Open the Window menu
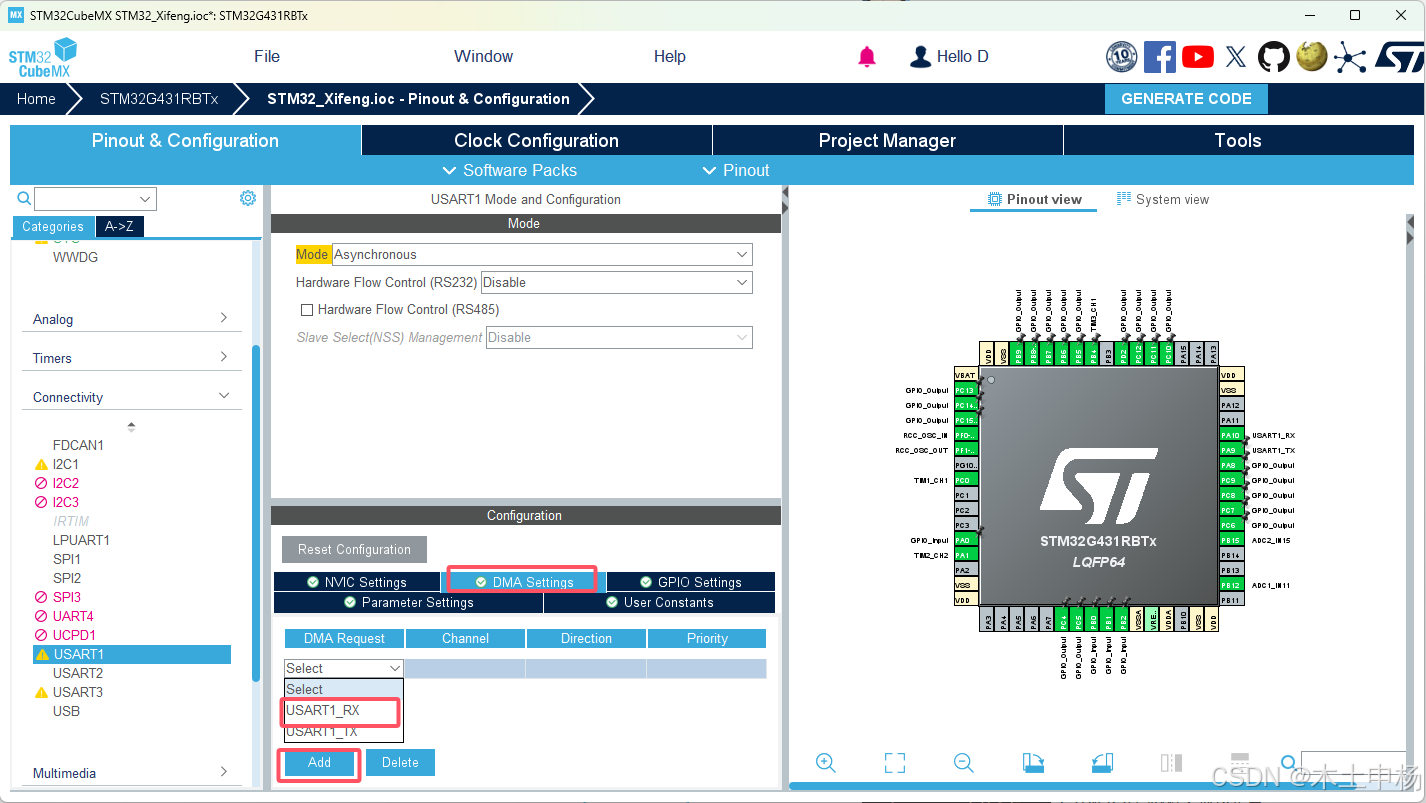The width and height of the screenshot is (1426, 803). [483, 56]
